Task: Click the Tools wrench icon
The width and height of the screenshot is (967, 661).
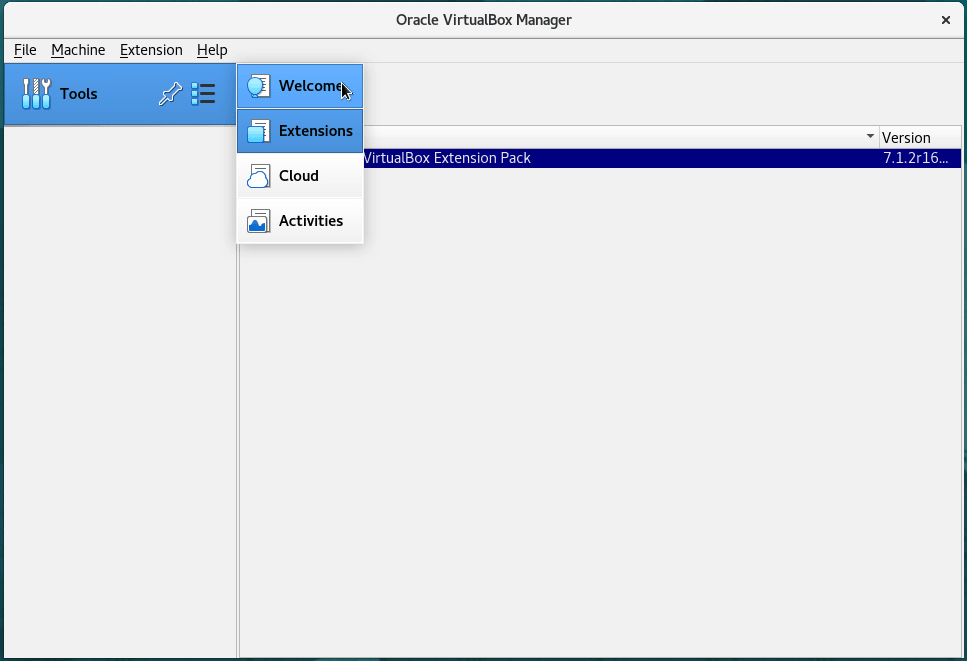Action: coord(36,94)
